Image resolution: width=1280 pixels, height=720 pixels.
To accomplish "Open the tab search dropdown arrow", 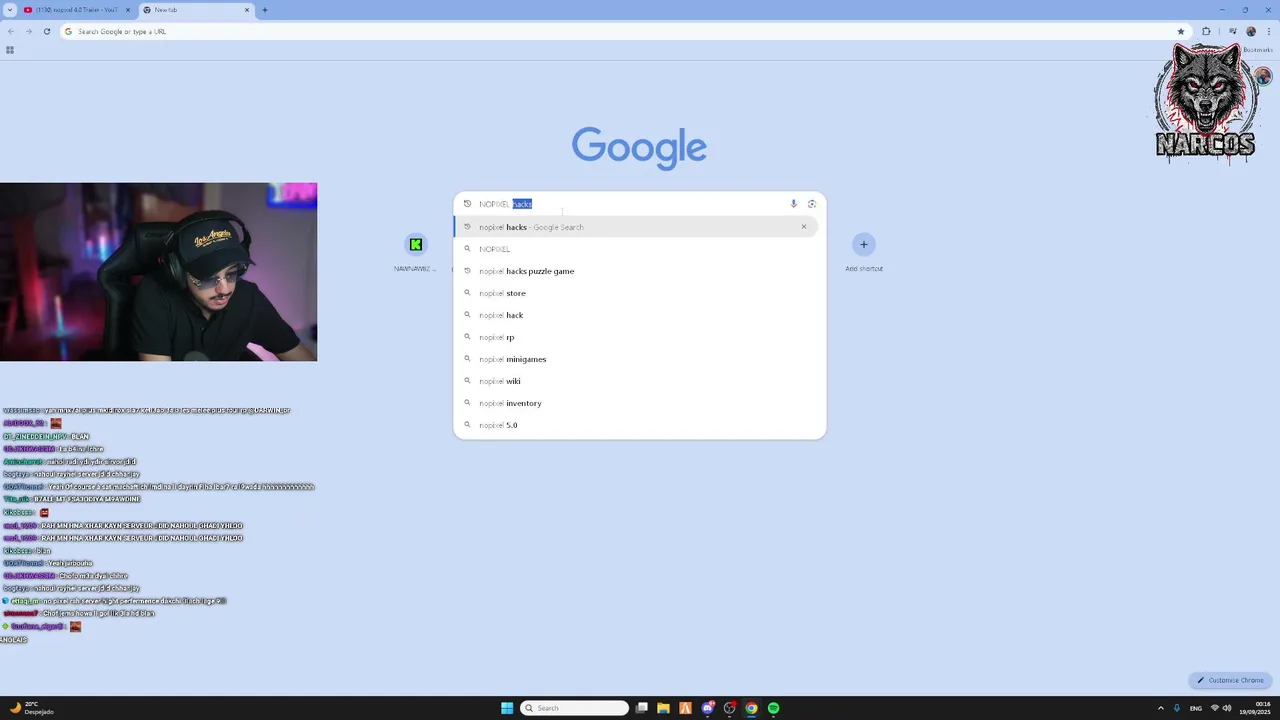I will pos(9,10).
